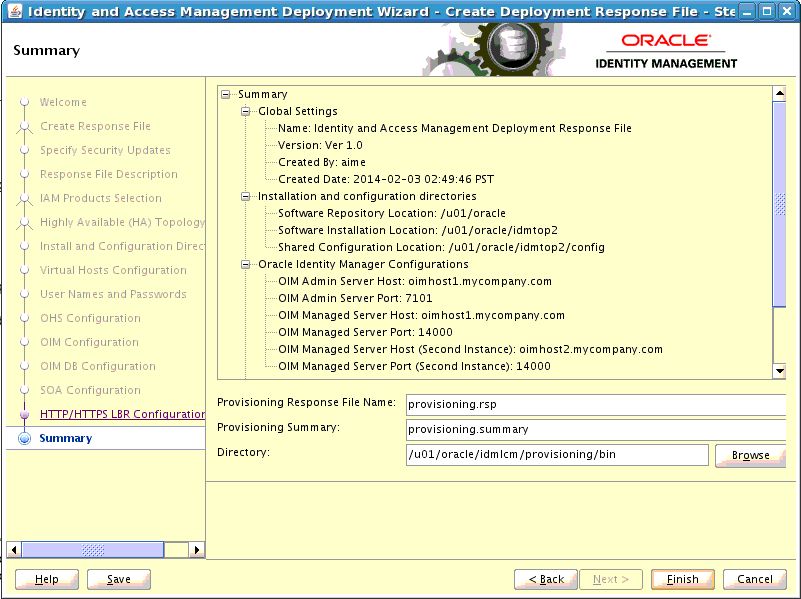Browse for the output directory

coord(750,455)
